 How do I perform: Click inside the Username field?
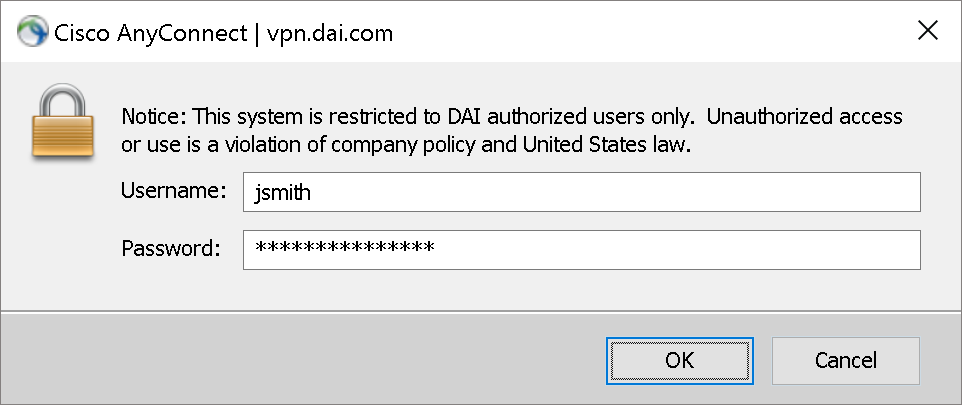(x=582, y=192)
